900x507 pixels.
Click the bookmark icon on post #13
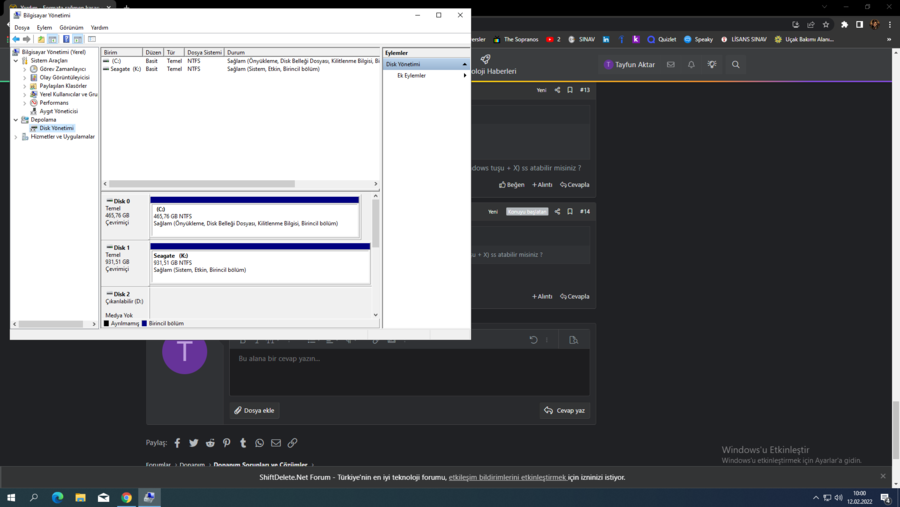(x=570, y=90)
